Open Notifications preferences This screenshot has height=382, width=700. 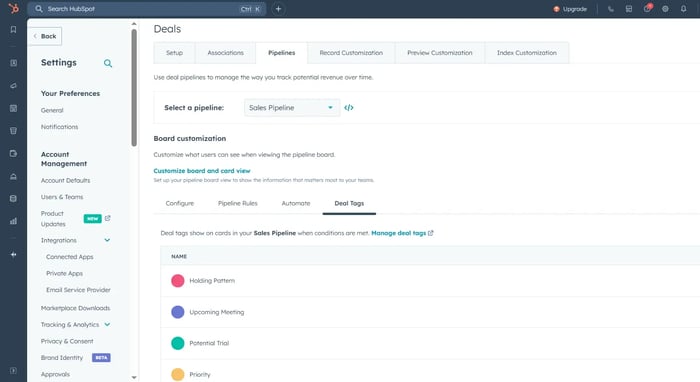coord(59,127)
